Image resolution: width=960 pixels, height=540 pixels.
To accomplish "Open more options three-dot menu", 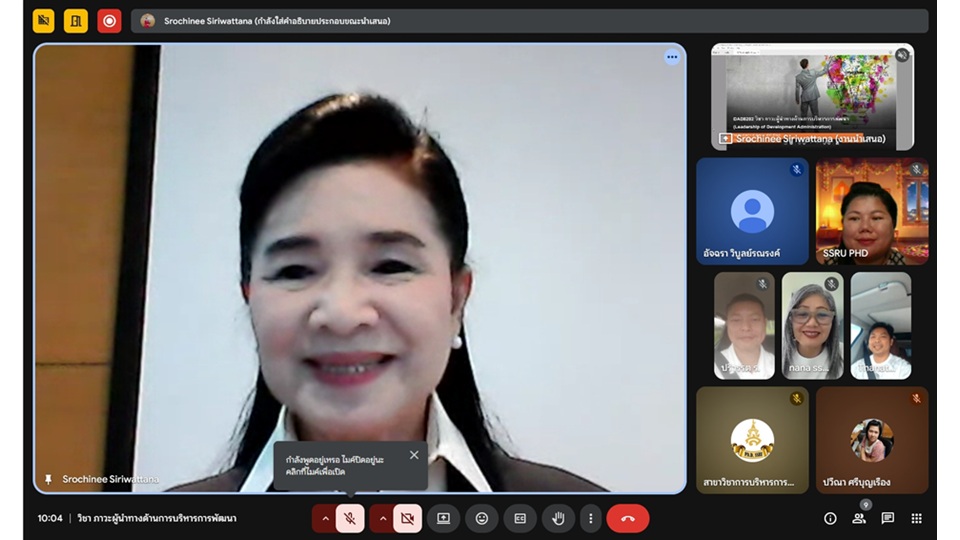I will point(591,518).
